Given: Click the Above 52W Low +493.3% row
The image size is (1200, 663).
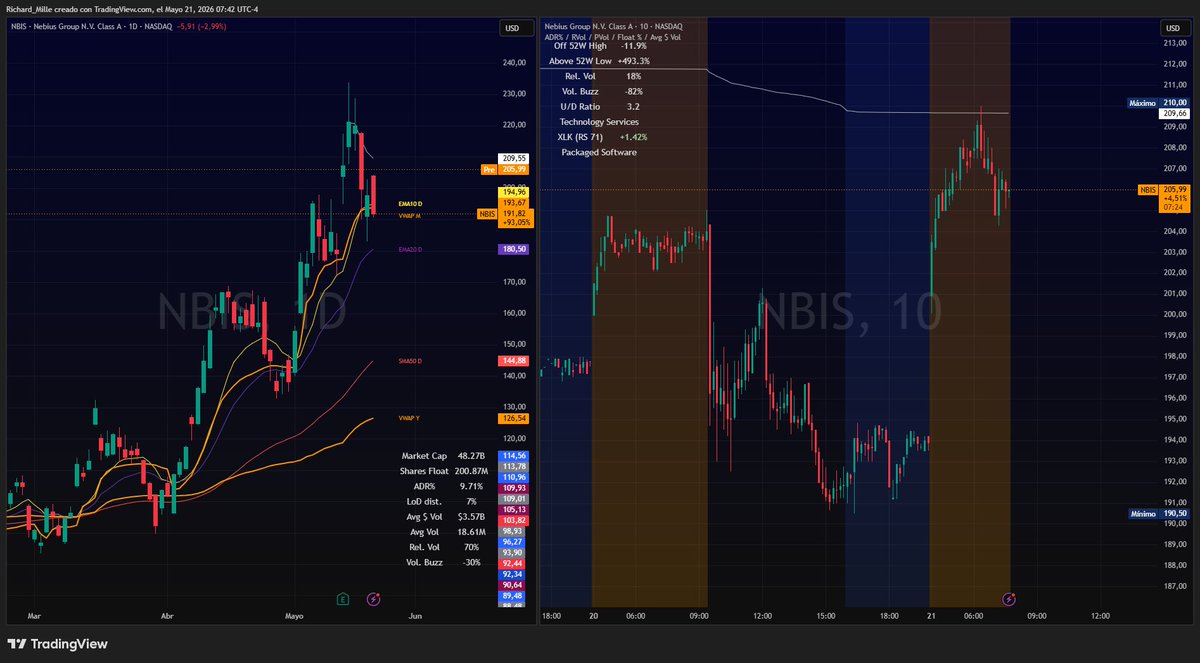Looking at the screenshot, I should [x=600, y=61].
